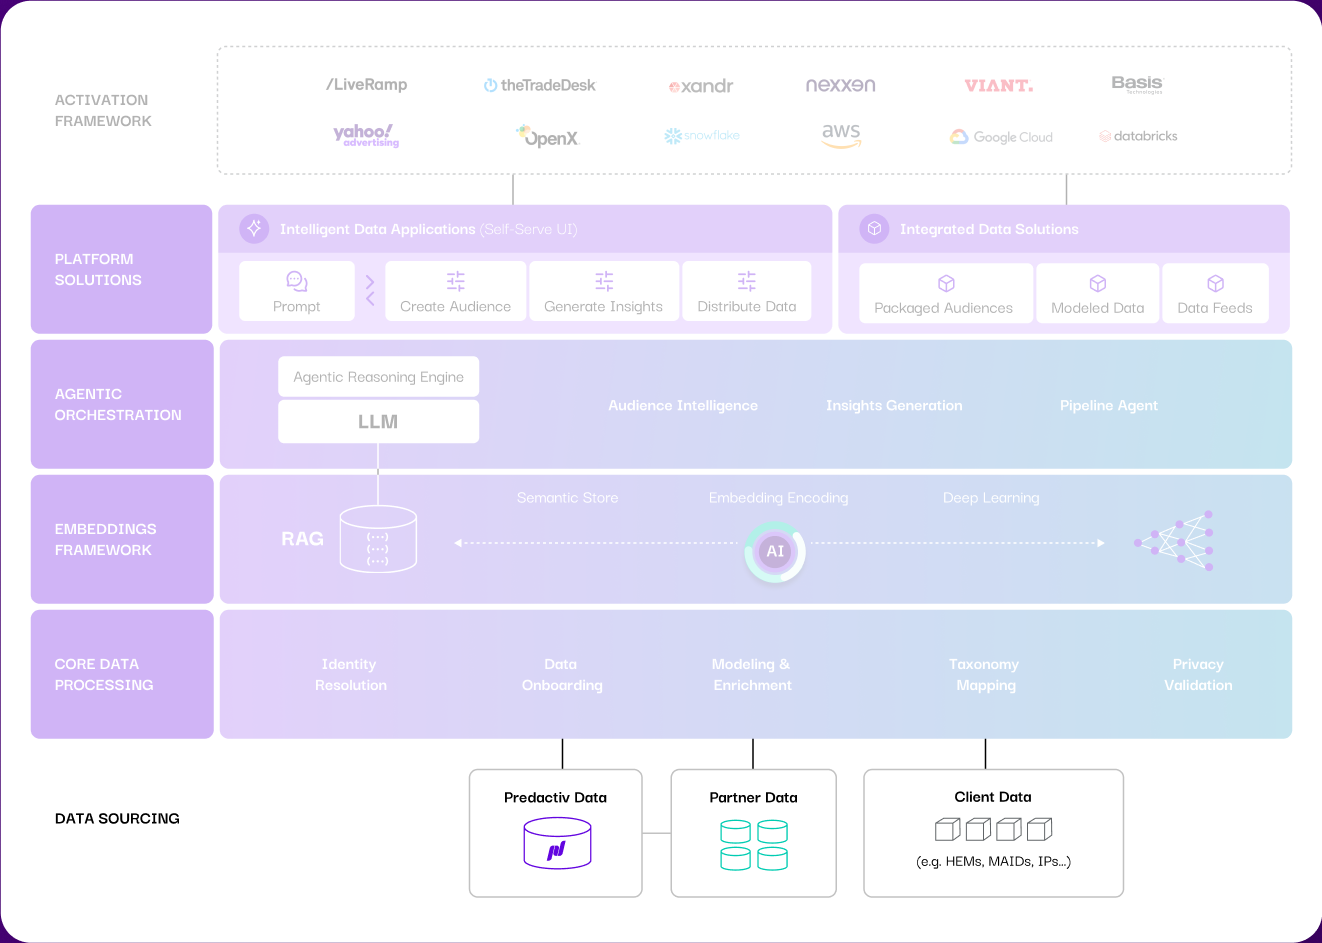The height and width of the screenshot is (943, 1322).
Task: Click the sparkle icon beside Intelligent Data Applications
Action: coord(254,228)
